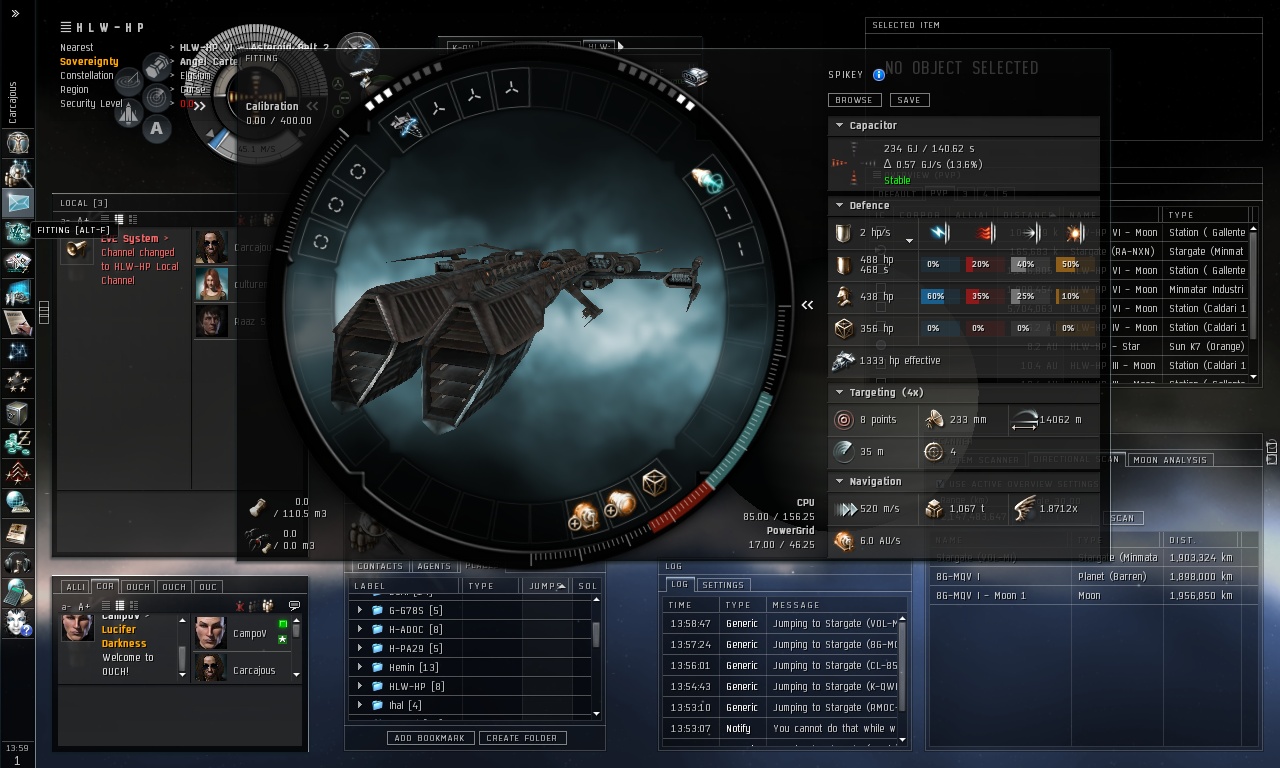The height and width of the screenshot is (768, 1280).
Task: Switch to the Alli chat tab
Action: tap(75, 587)
